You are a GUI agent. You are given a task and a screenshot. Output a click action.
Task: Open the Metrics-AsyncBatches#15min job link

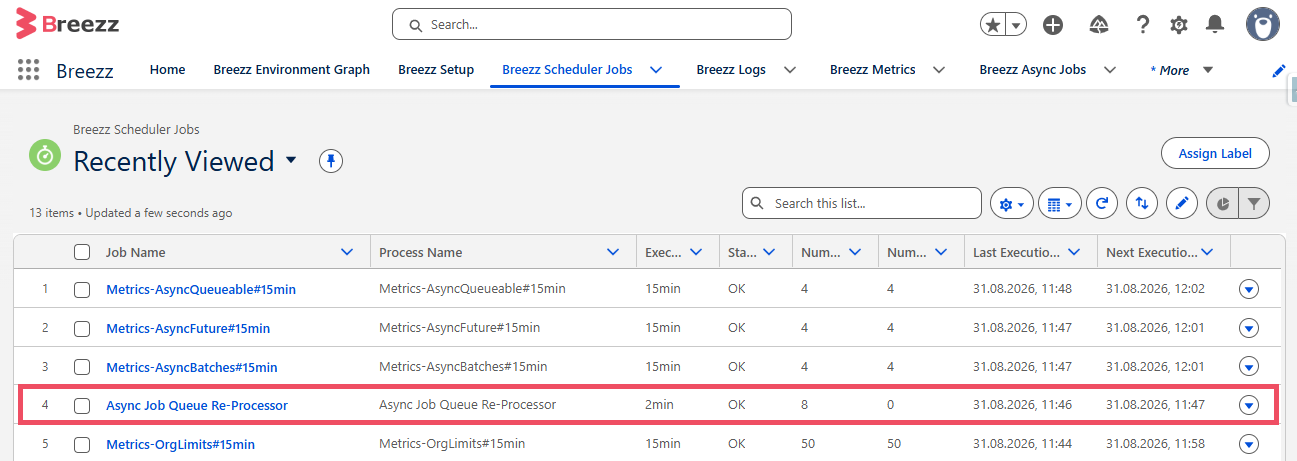point(192,367)
